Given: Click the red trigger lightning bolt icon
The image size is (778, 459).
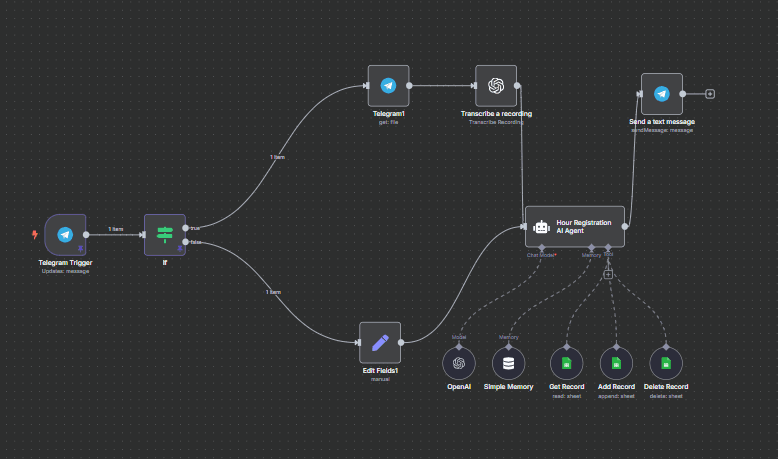Looking at the screenshot, I should pyautogui.click(x=35, y=235).
